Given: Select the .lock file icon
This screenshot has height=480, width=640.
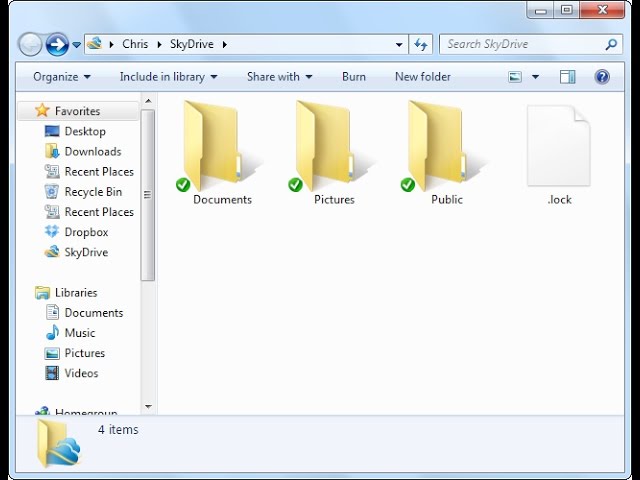Looking at the screenshot, I should [x=559, y=146].
